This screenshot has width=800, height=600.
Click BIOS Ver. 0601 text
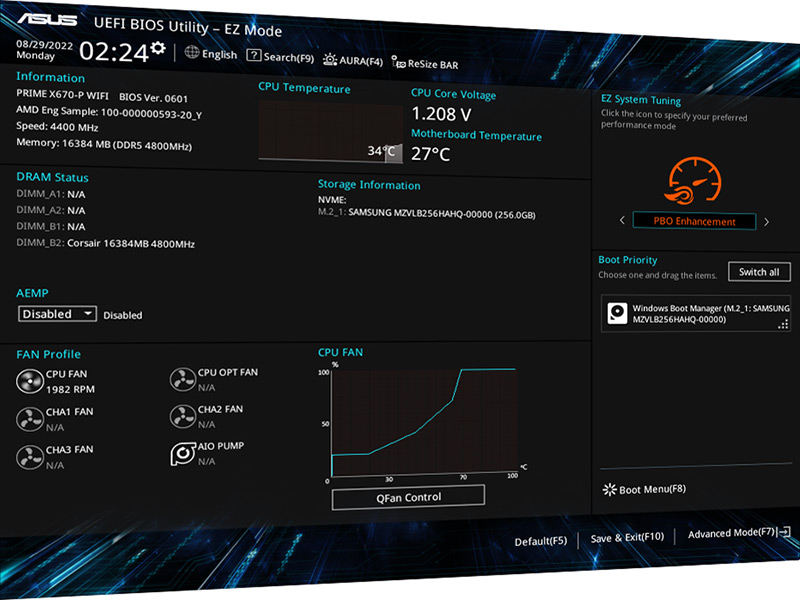pyautogui.click(x=153, y=97)
